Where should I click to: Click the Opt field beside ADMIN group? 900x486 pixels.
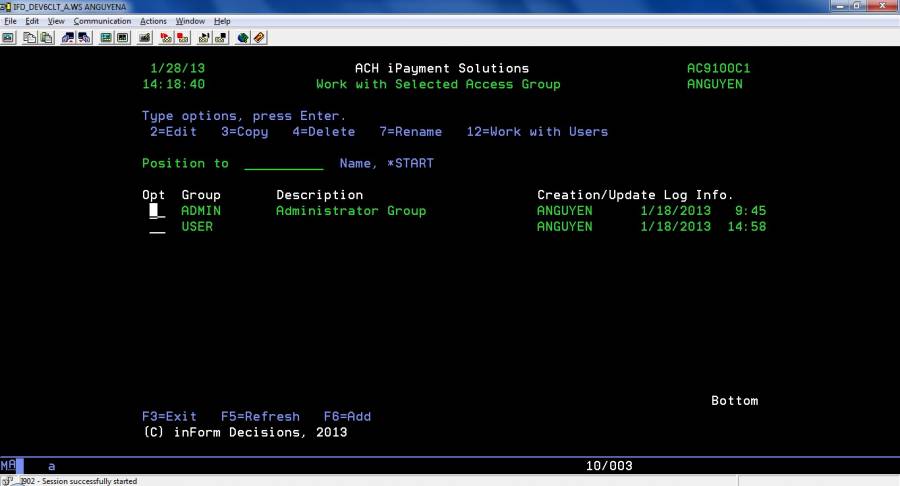(157, 211)
